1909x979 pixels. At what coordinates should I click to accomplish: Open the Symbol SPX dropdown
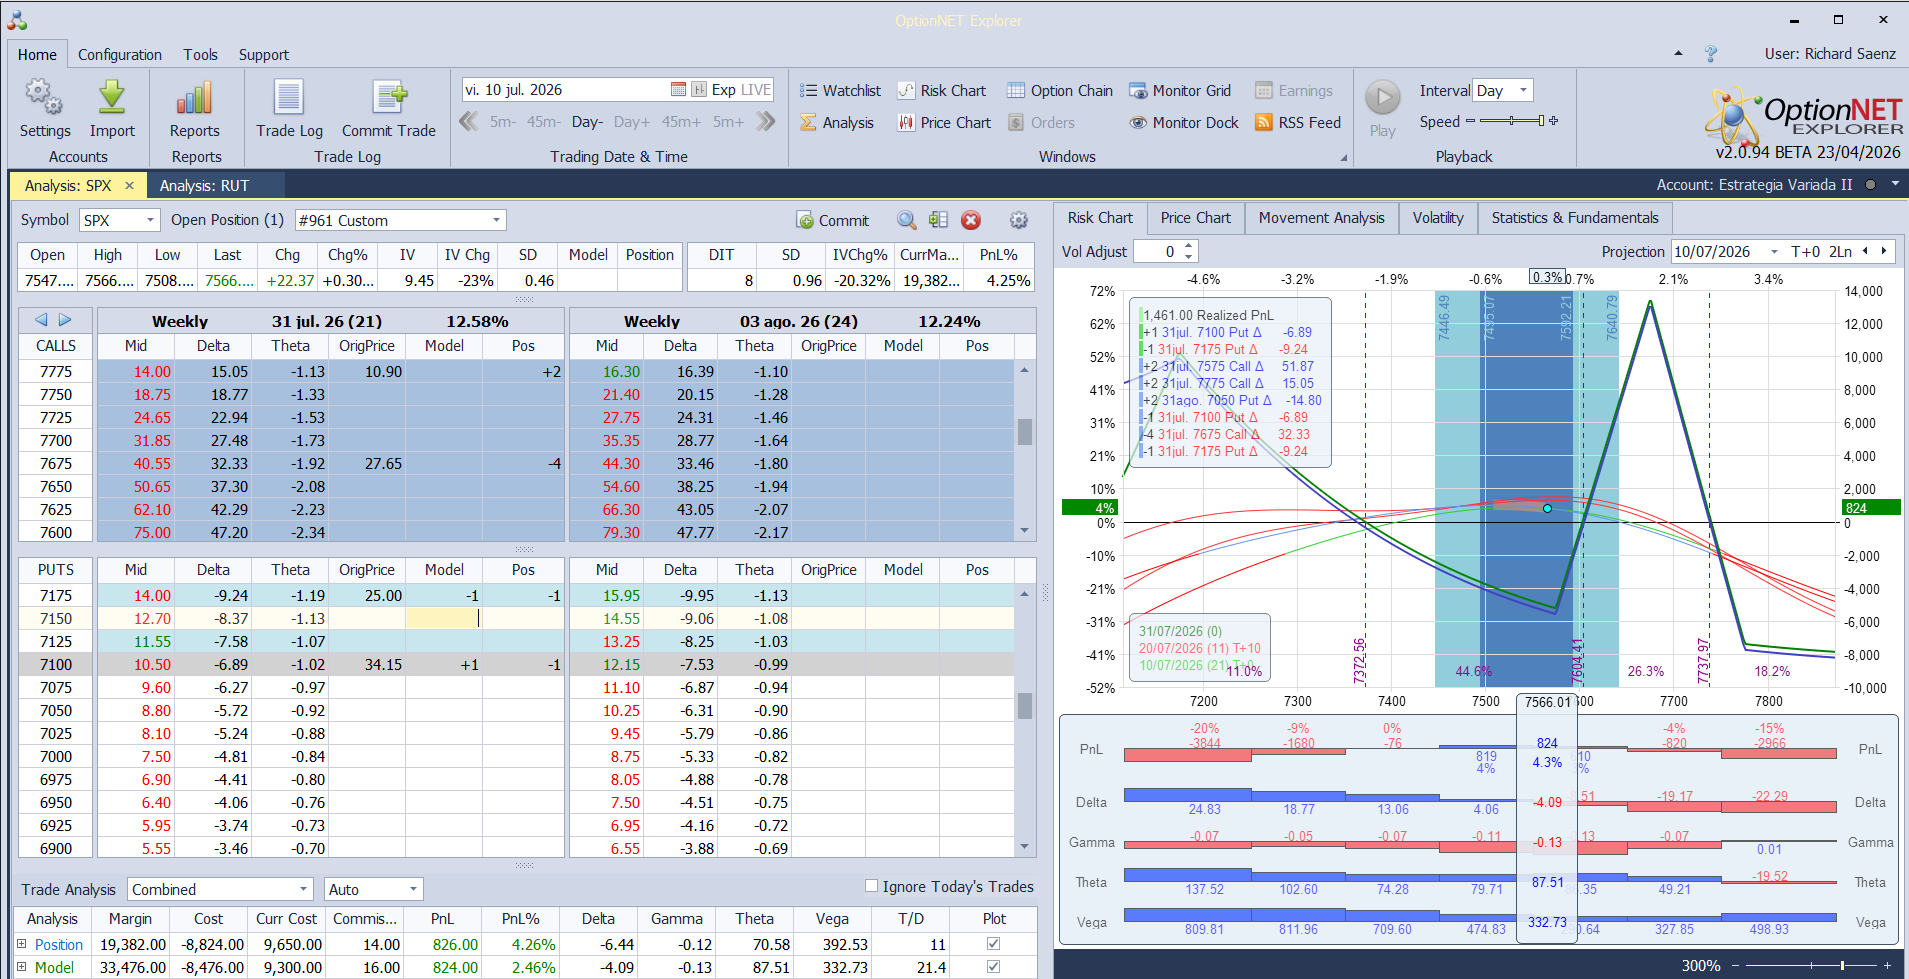pos(150,220)
